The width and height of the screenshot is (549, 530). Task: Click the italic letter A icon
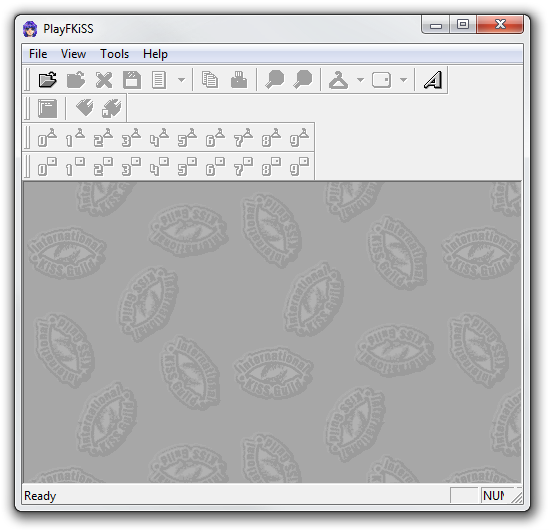click(433, 80)
